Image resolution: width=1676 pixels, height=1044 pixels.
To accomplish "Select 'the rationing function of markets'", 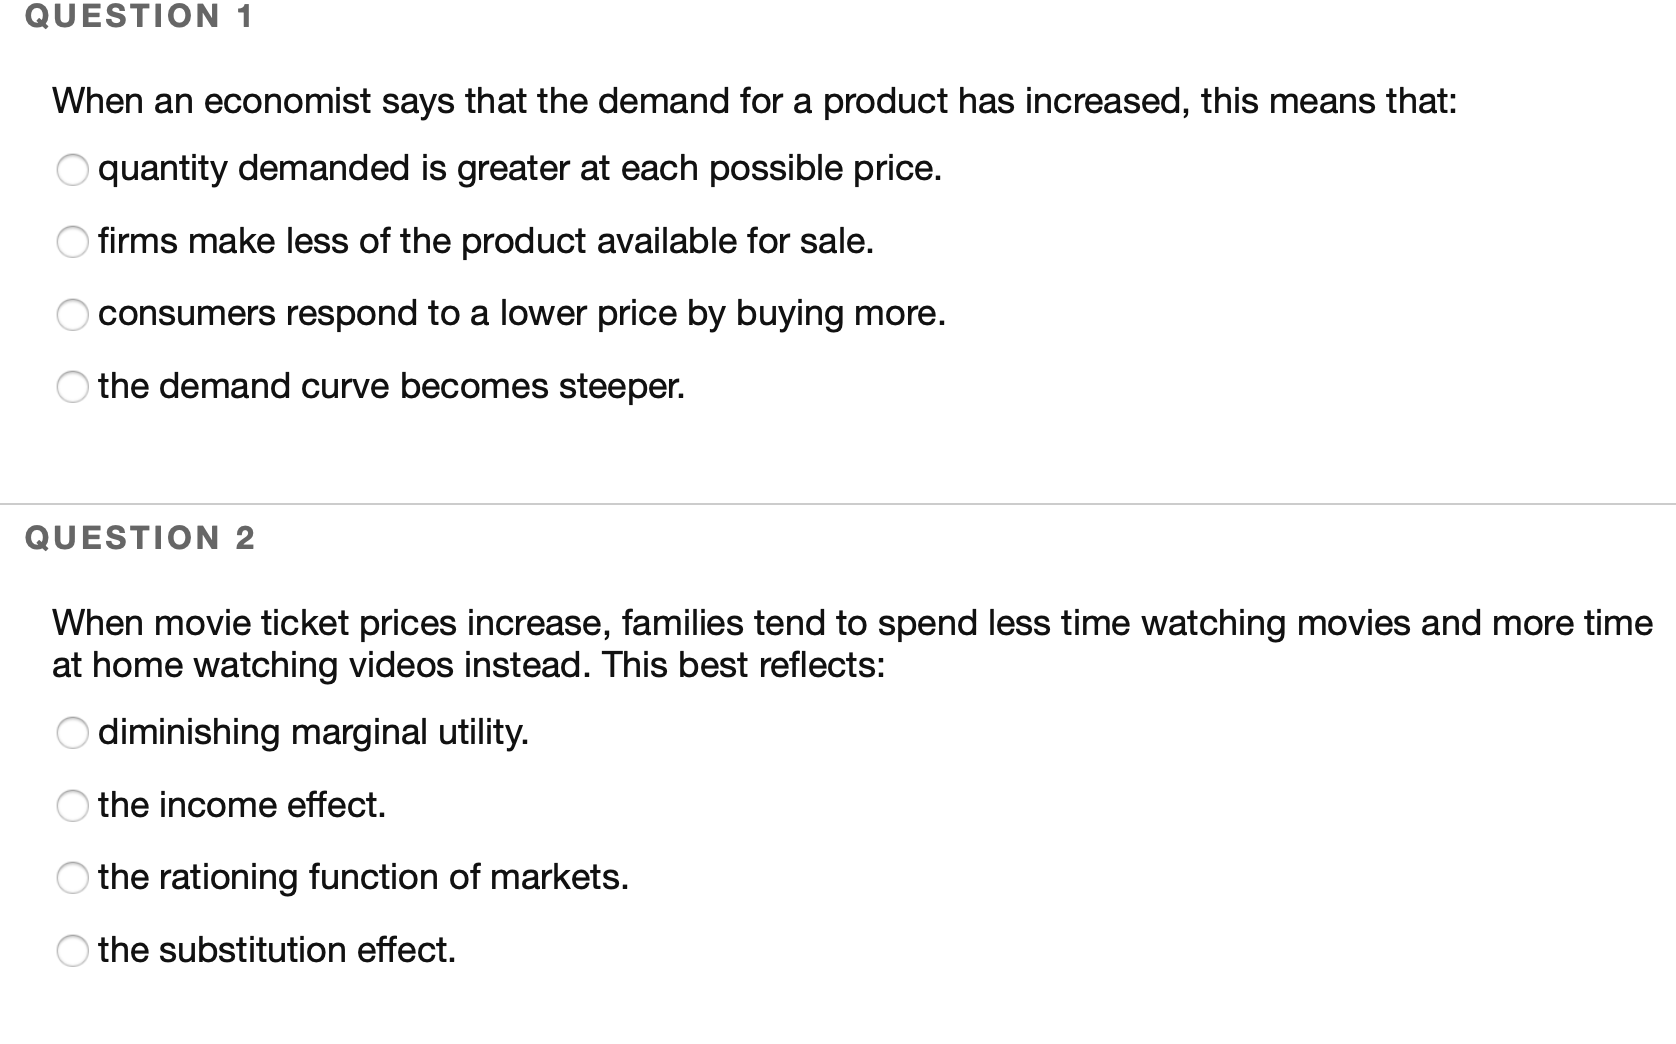I will pyautogui.click(x=73, y=878).
